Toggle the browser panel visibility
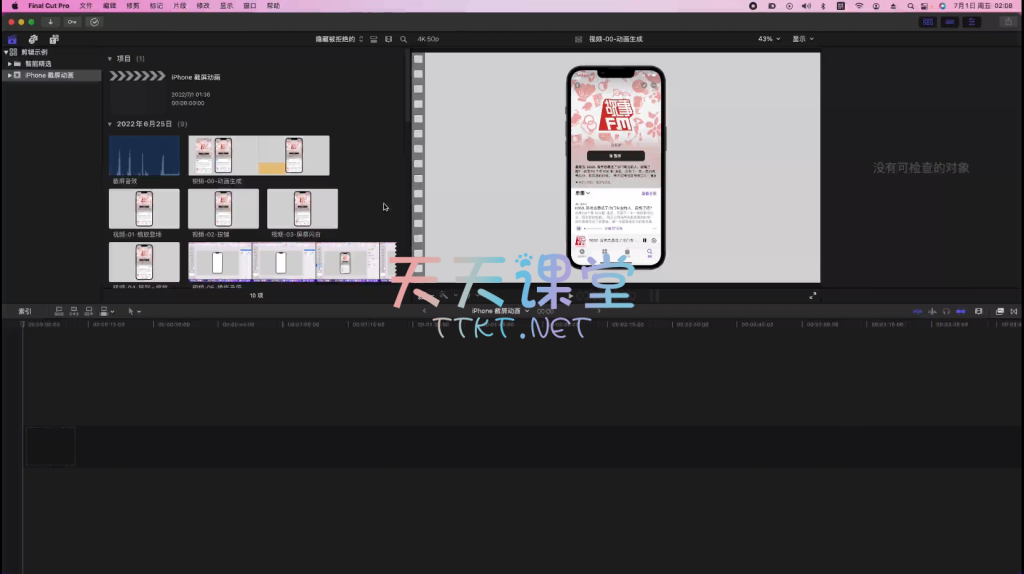The width and height of the screenshot is (1024, 574). tap(928, 21)
